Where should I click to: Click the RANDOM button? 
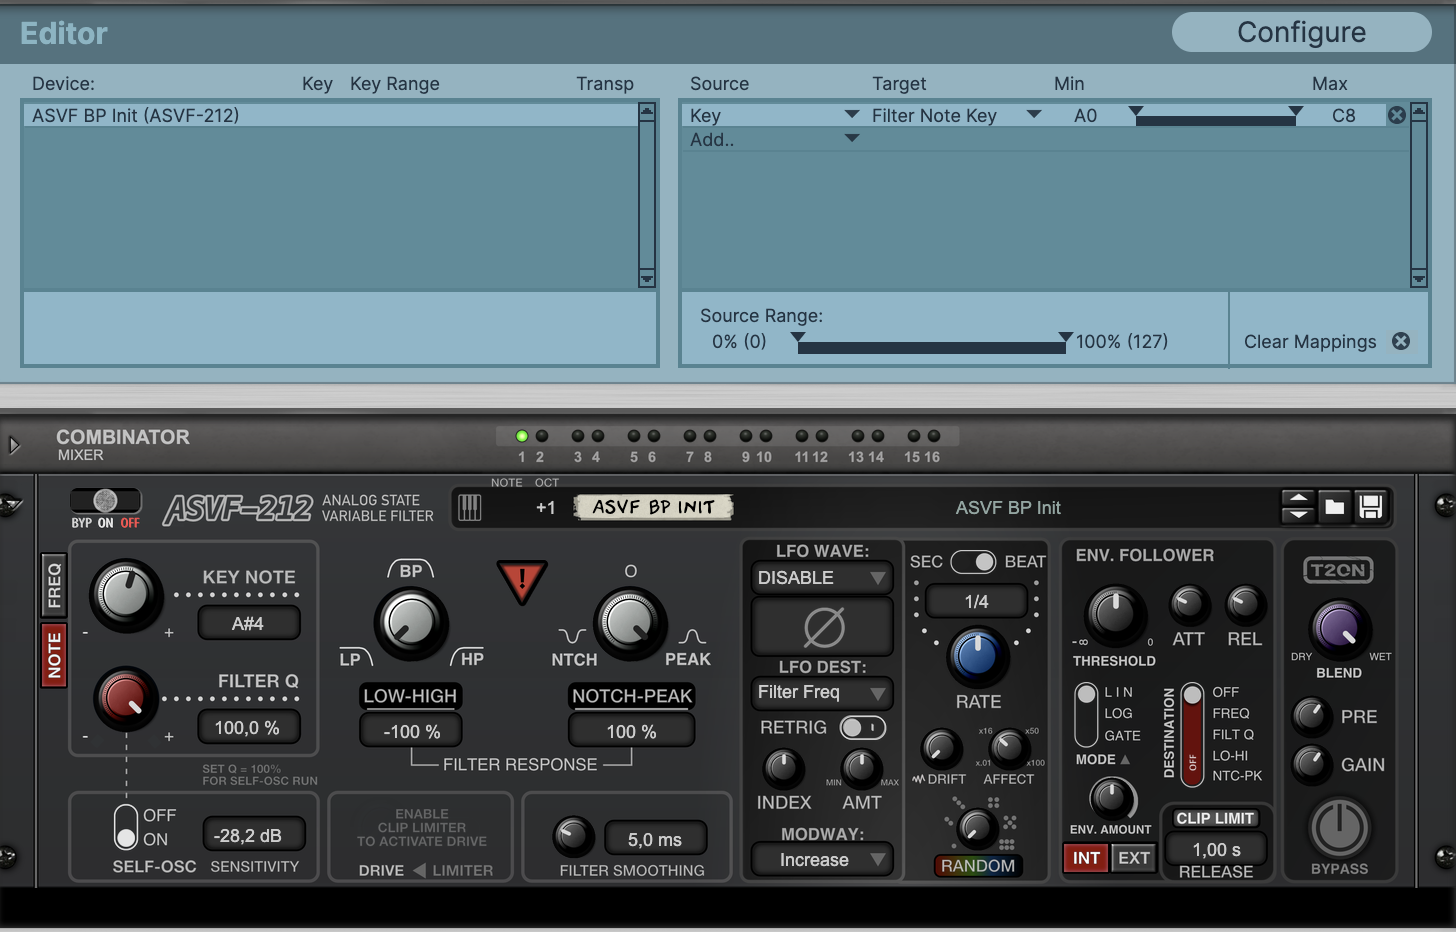click(x=977, y=866)
